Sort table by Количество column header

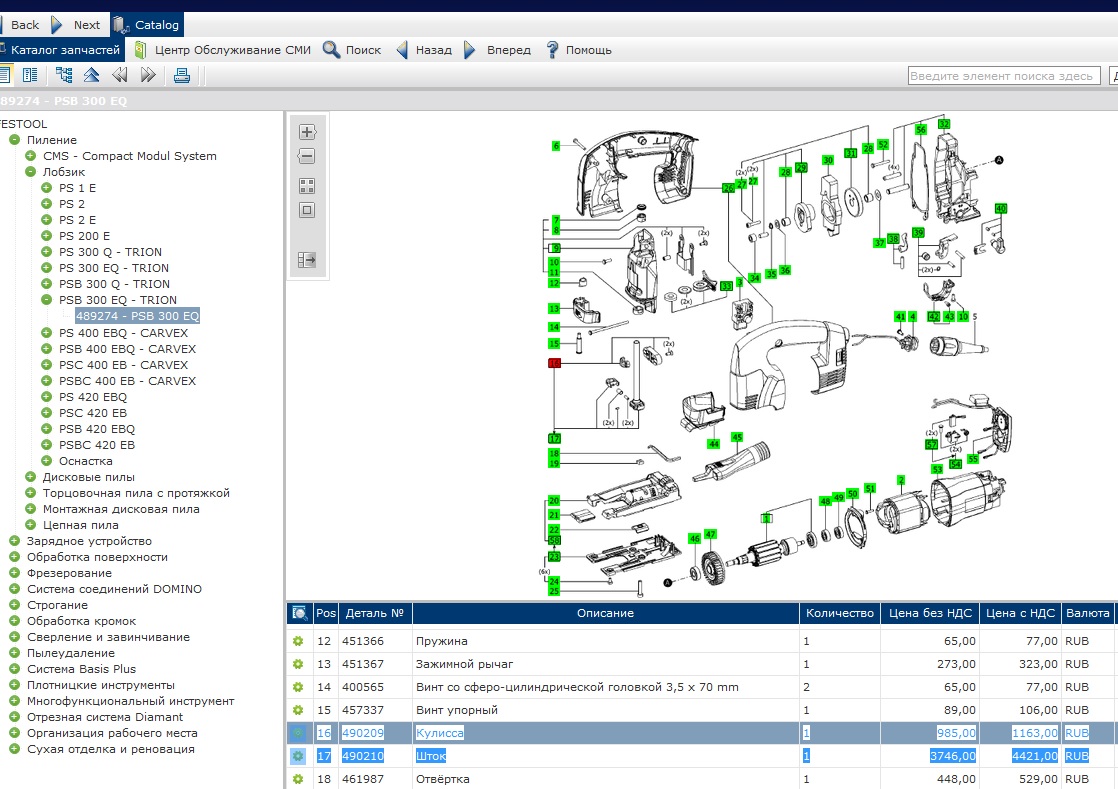click(839, 613)
